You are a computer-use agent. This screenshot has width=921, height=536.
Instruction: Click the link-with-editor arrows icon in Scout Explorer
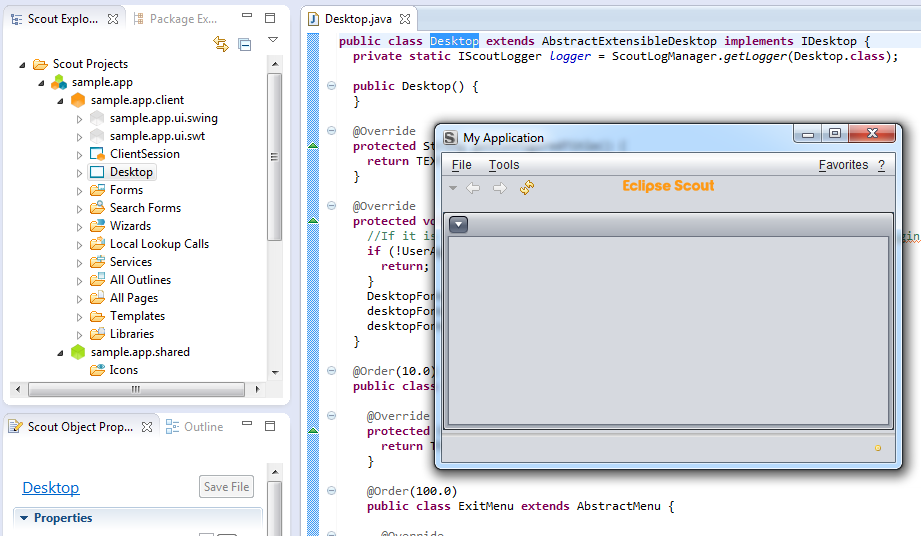pos(221,44)
